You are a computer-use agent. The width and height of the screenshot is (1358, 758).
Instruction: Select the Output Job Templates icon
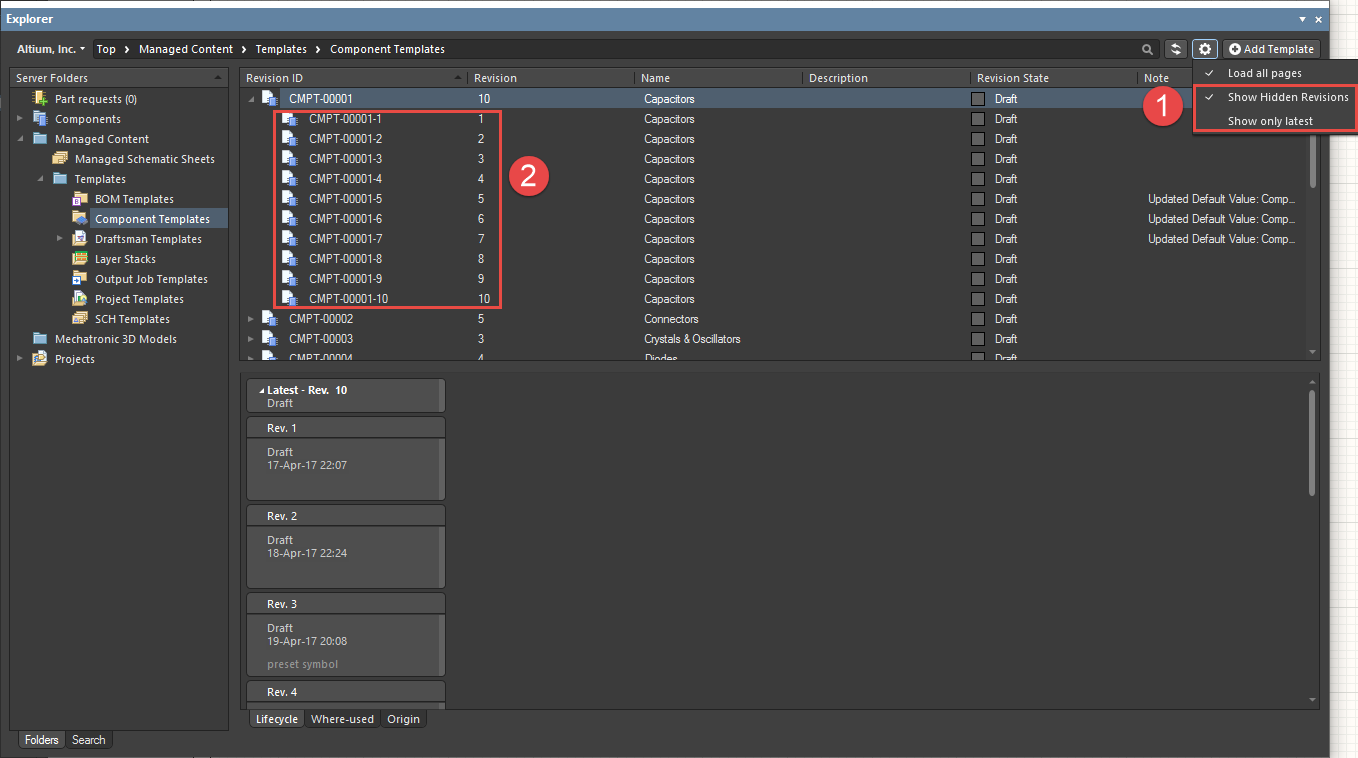tap(80, 279)
